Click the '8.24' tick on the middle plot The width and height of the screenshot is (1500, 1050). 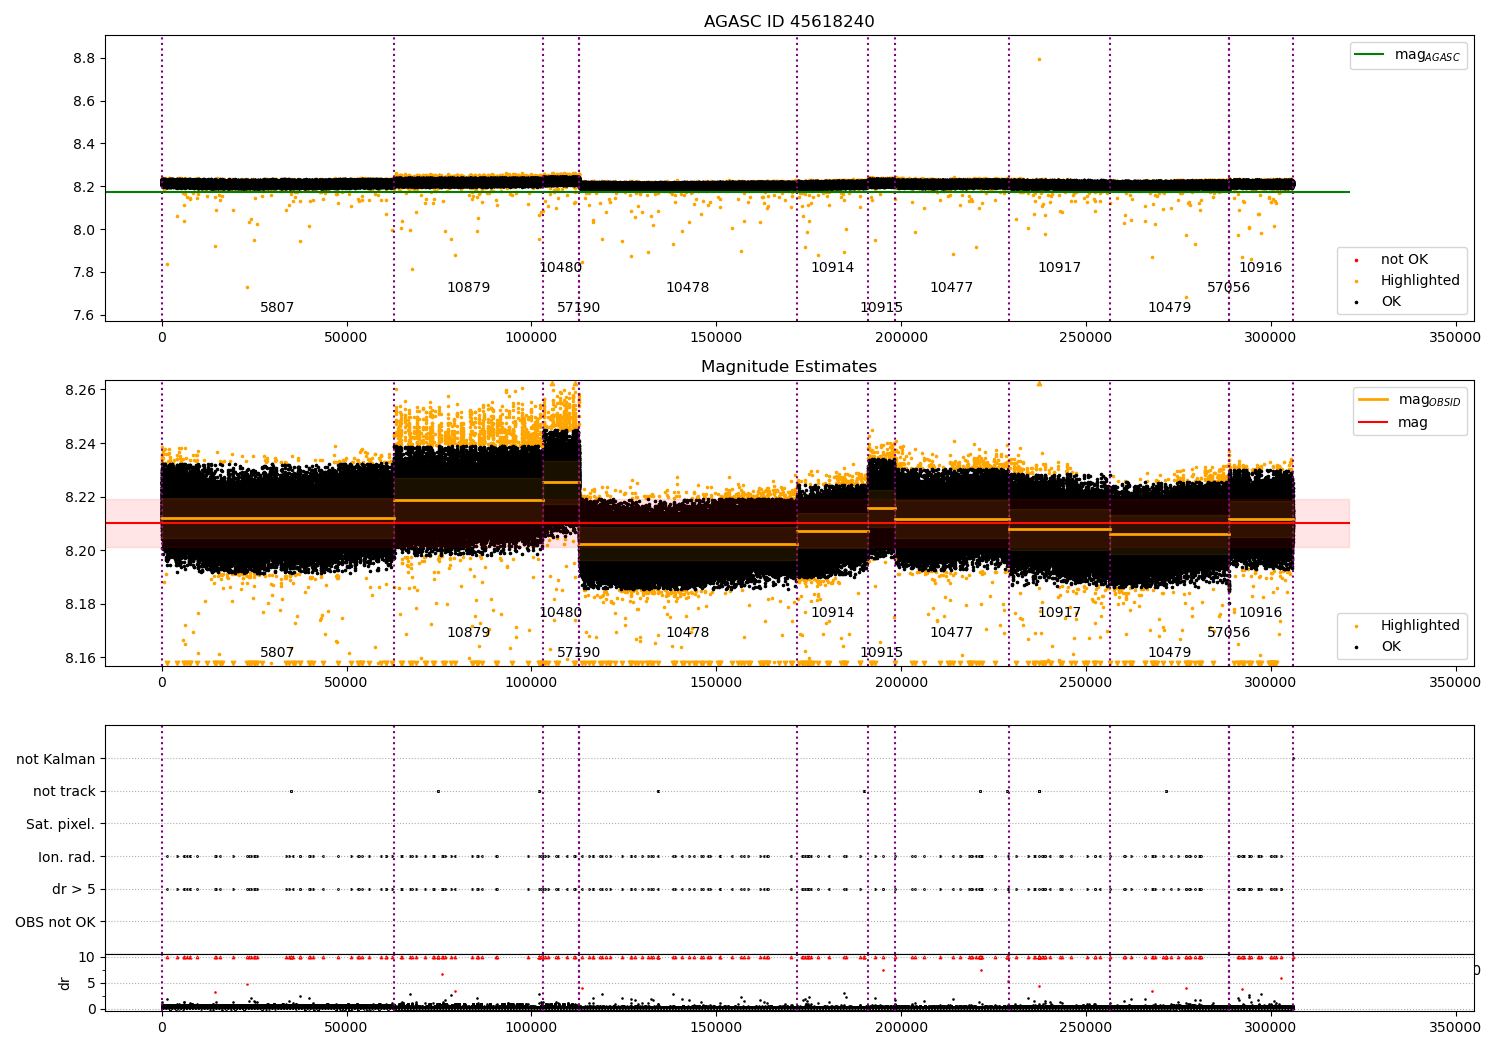79,444
